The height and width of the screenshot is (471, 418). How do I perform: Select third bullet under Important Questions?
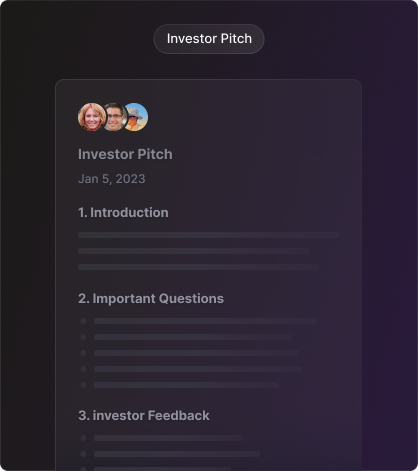pos(196,353)
